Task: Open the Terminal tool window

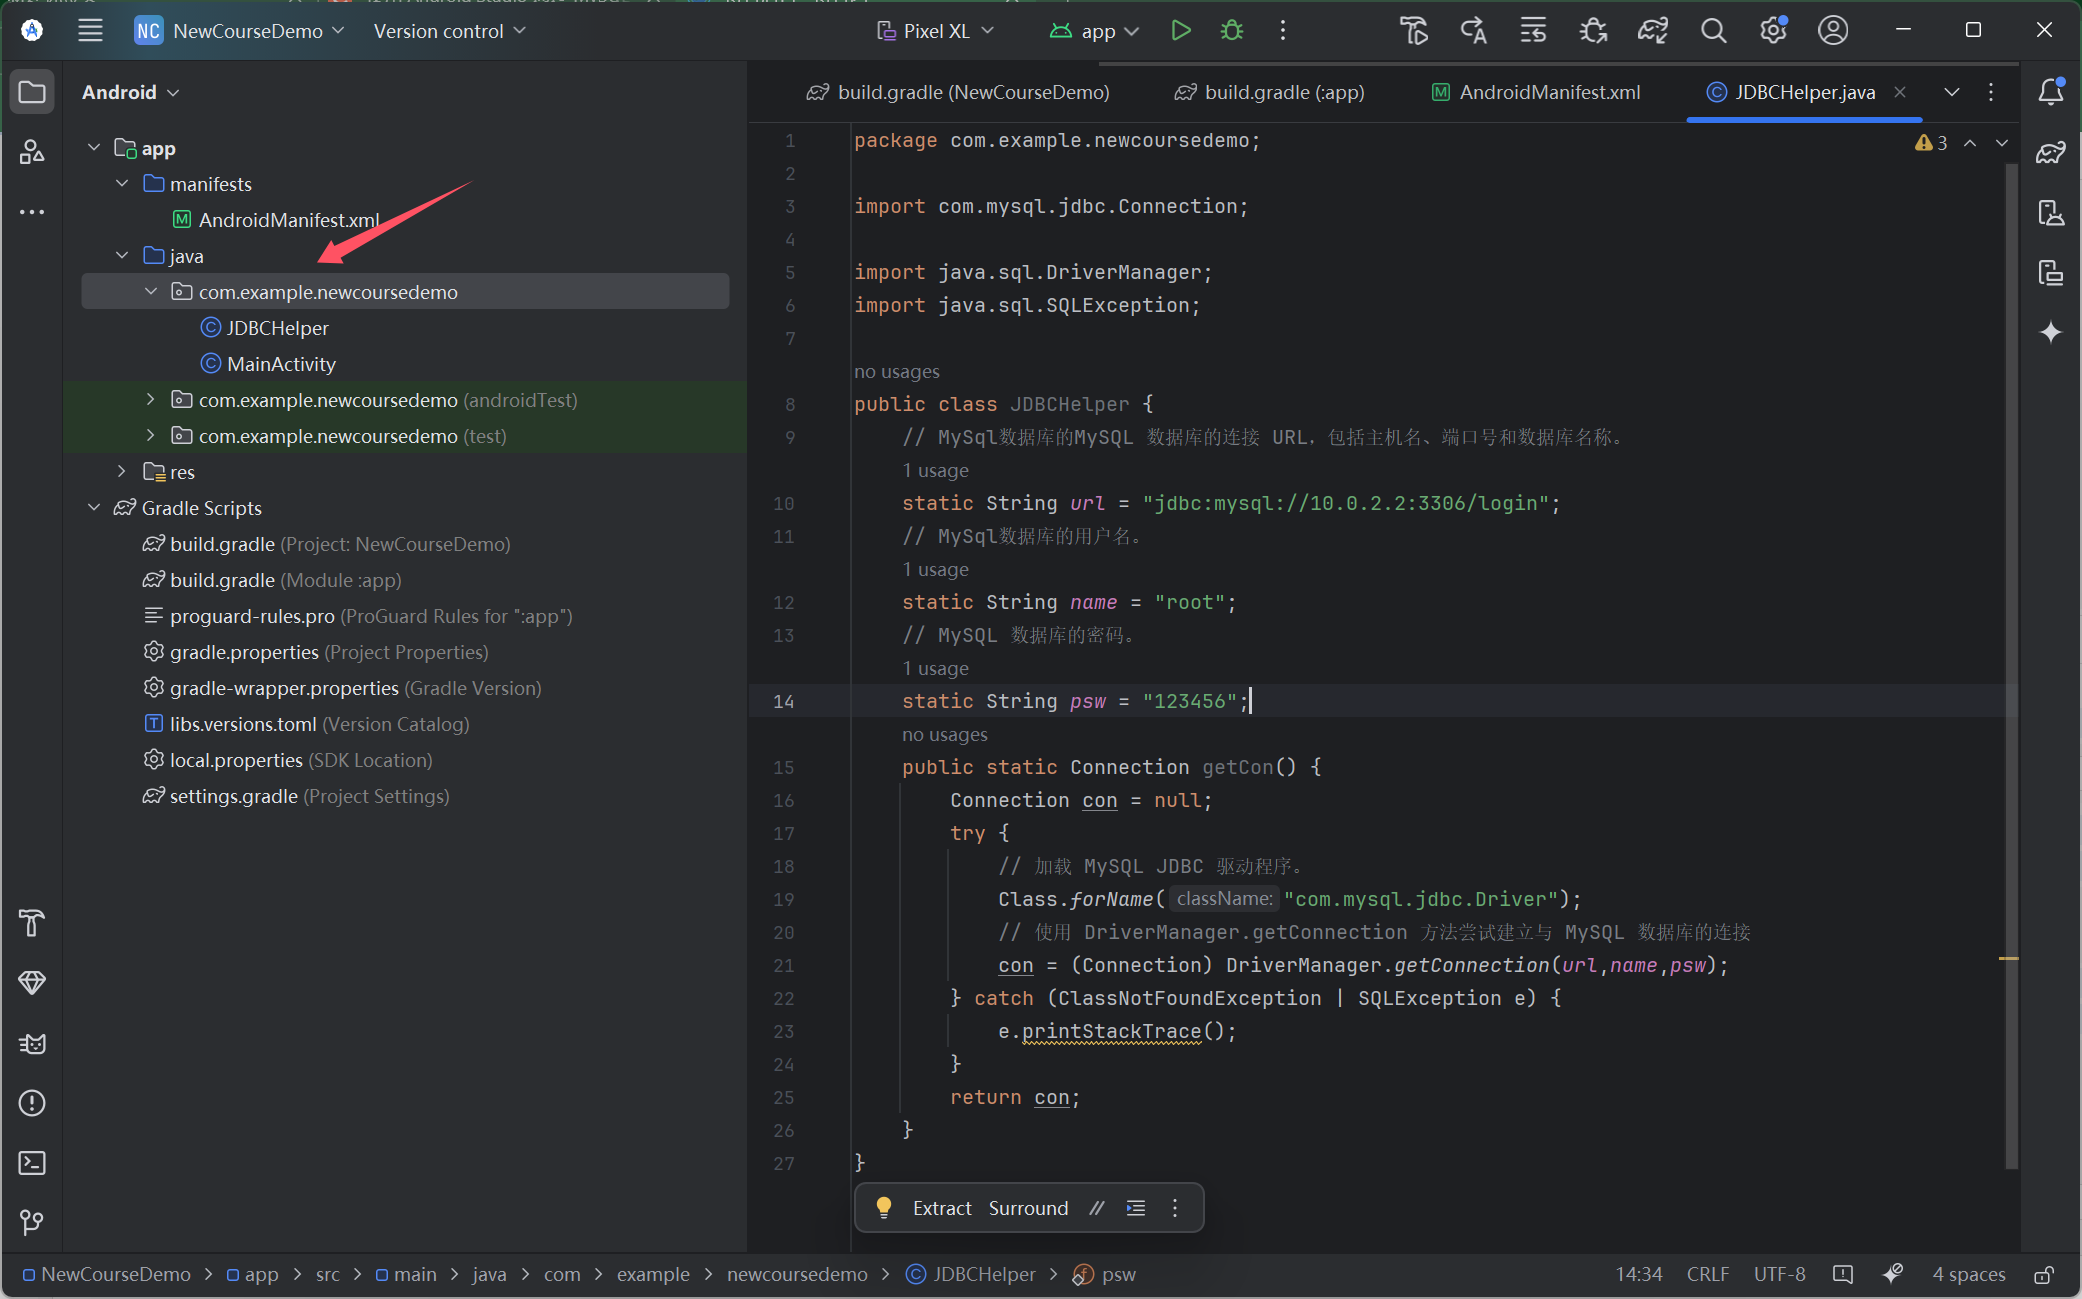Action: [x=32, y=1163]
